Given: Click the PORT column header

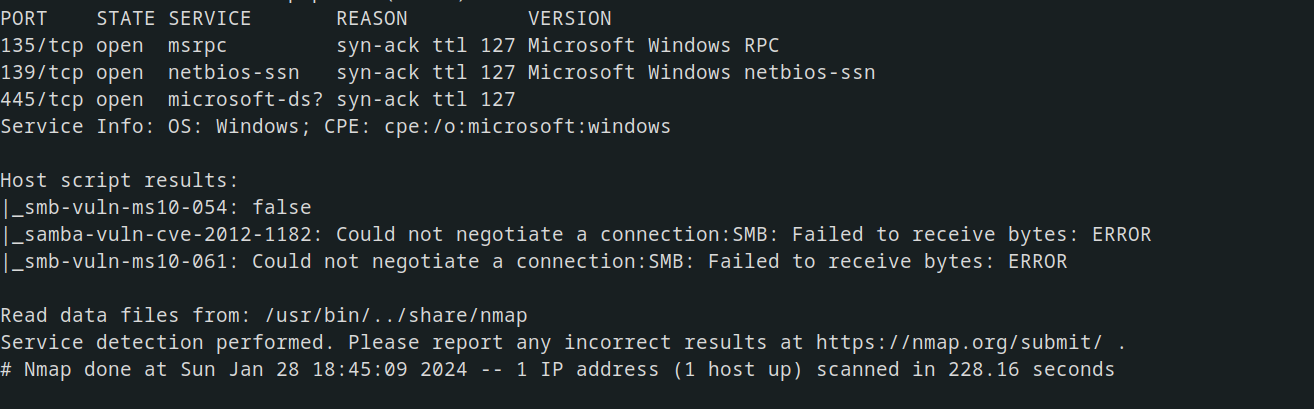Looking at the screenshot, I should tap(24, 18).
